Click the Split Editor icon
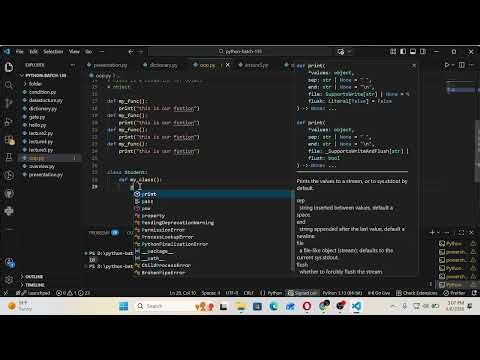The image size is (480, 360). [x=462, y=65]
